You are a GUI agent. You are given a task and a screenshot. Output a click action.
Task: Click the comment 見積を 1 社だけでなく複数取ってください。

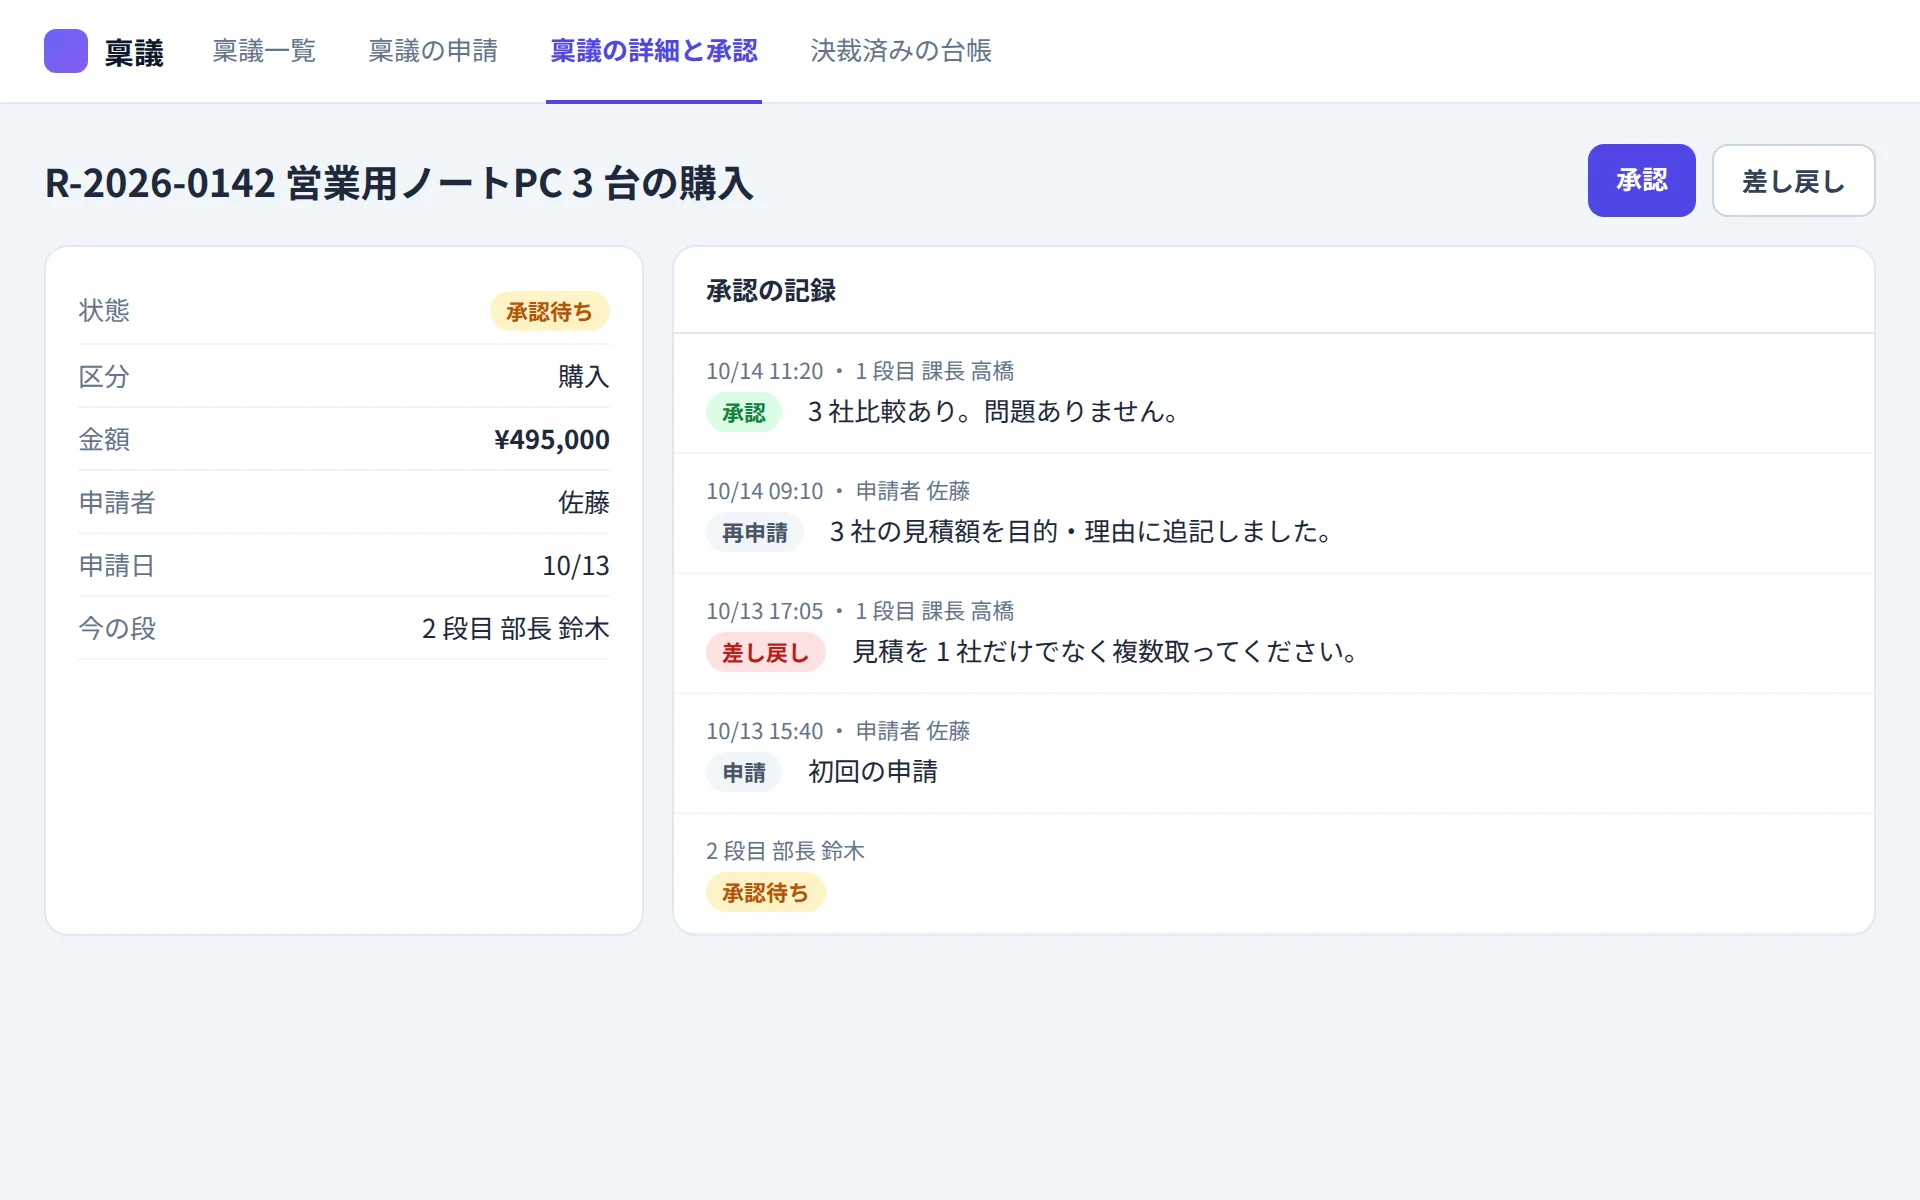point(1104,651)
